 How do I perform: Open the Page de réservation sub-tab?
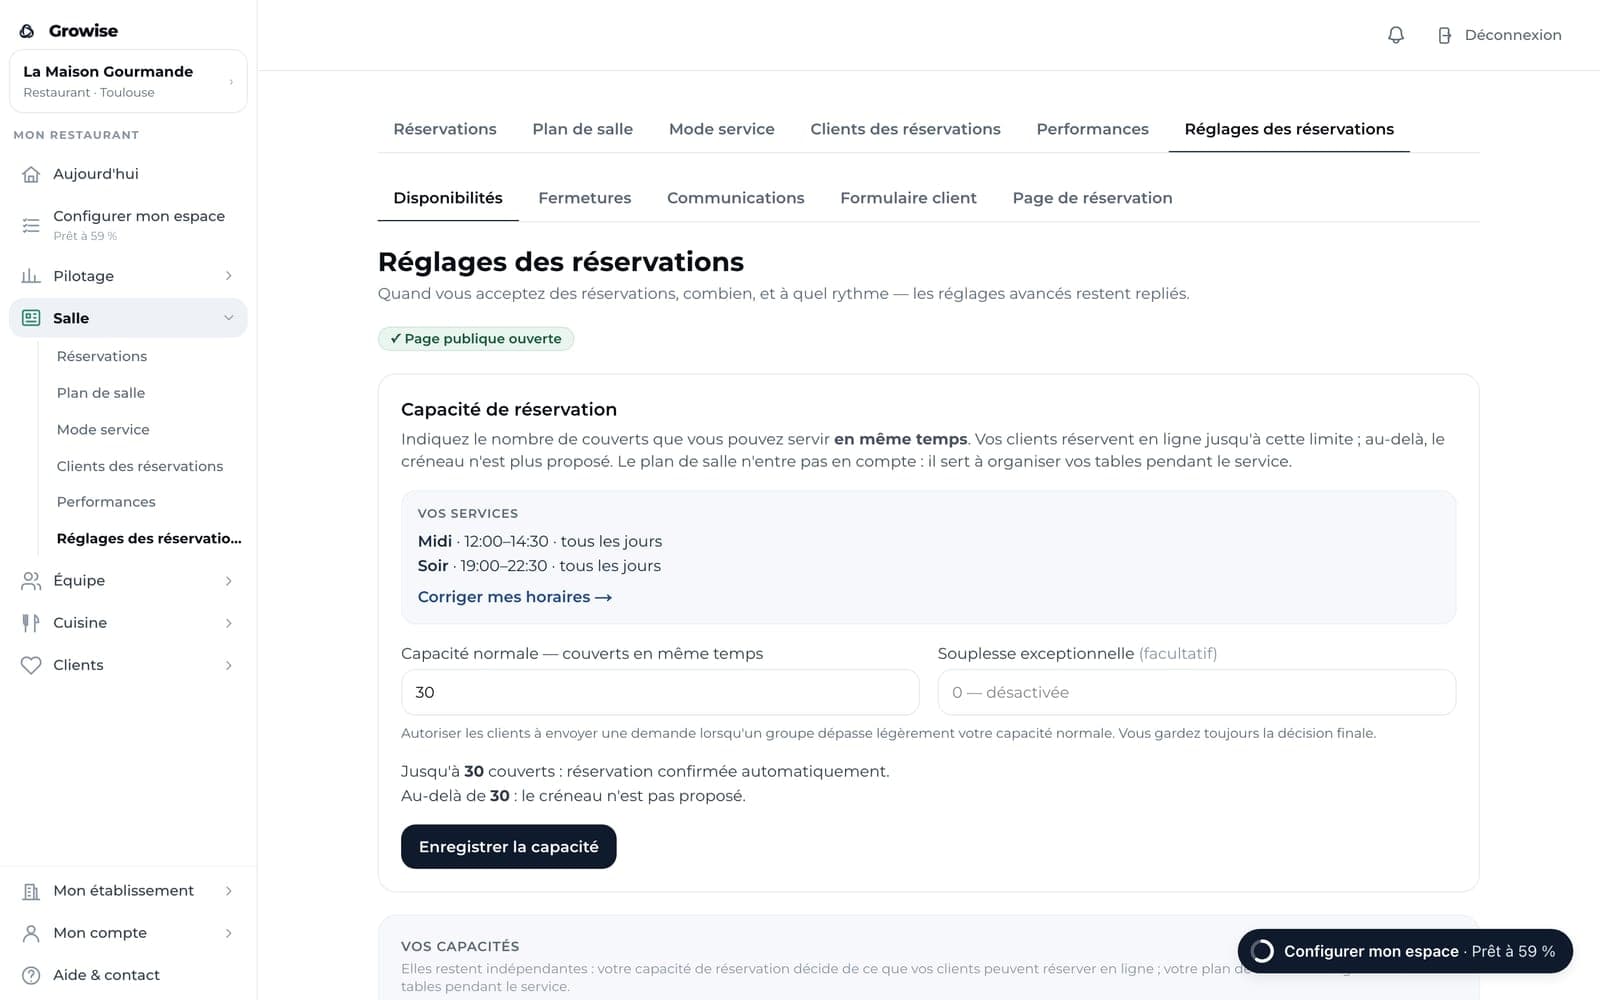pyautogui.click(x=1092, y=198)
